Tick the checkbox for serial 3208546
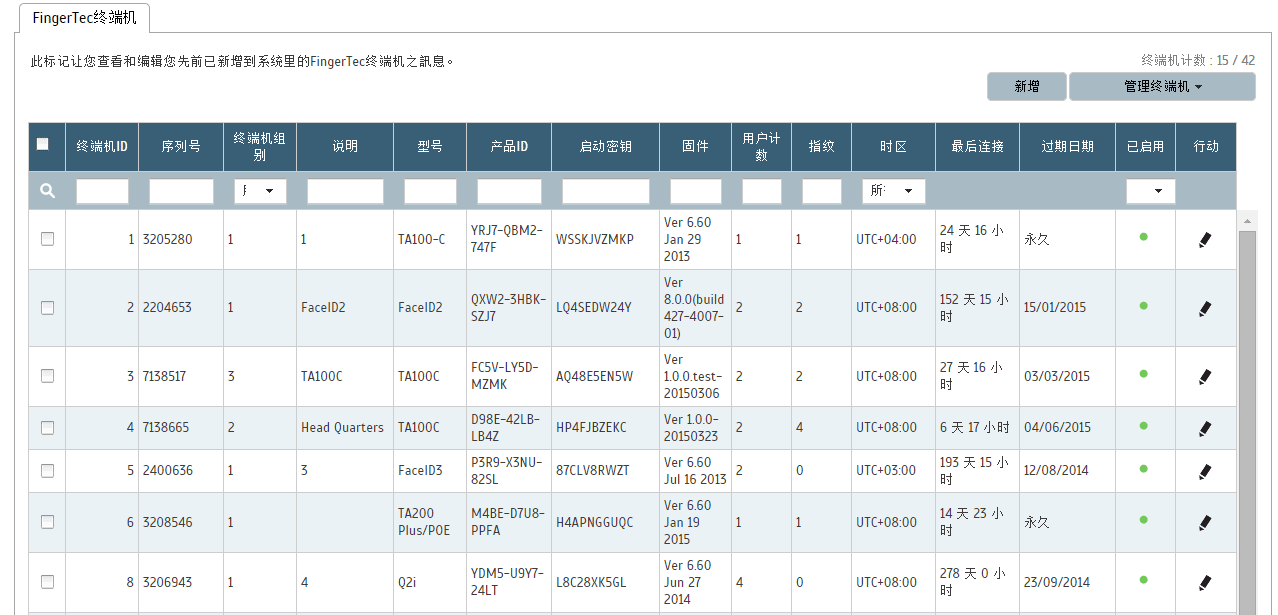The width and height of the screenshot is (1278, 615). pyautogui.click(x=47, y=522)
